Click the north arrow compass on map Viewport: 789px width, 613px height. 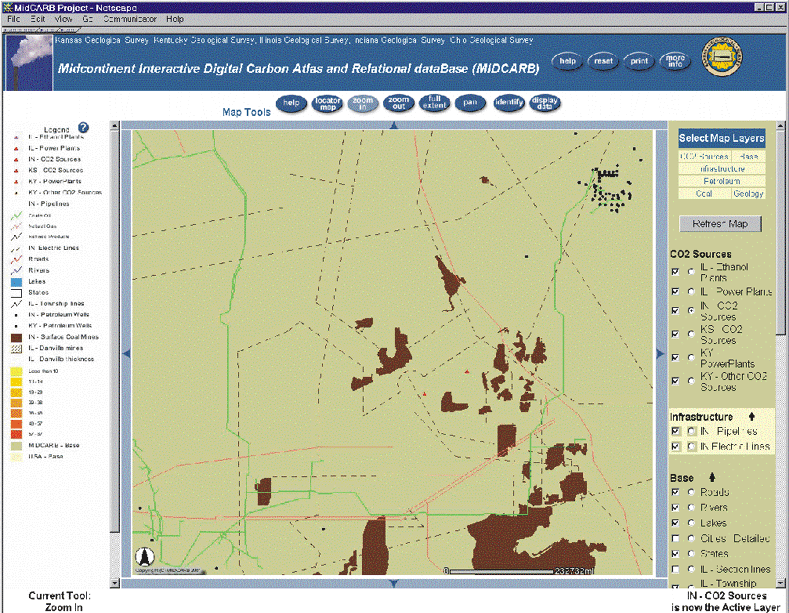coord(145,556)
